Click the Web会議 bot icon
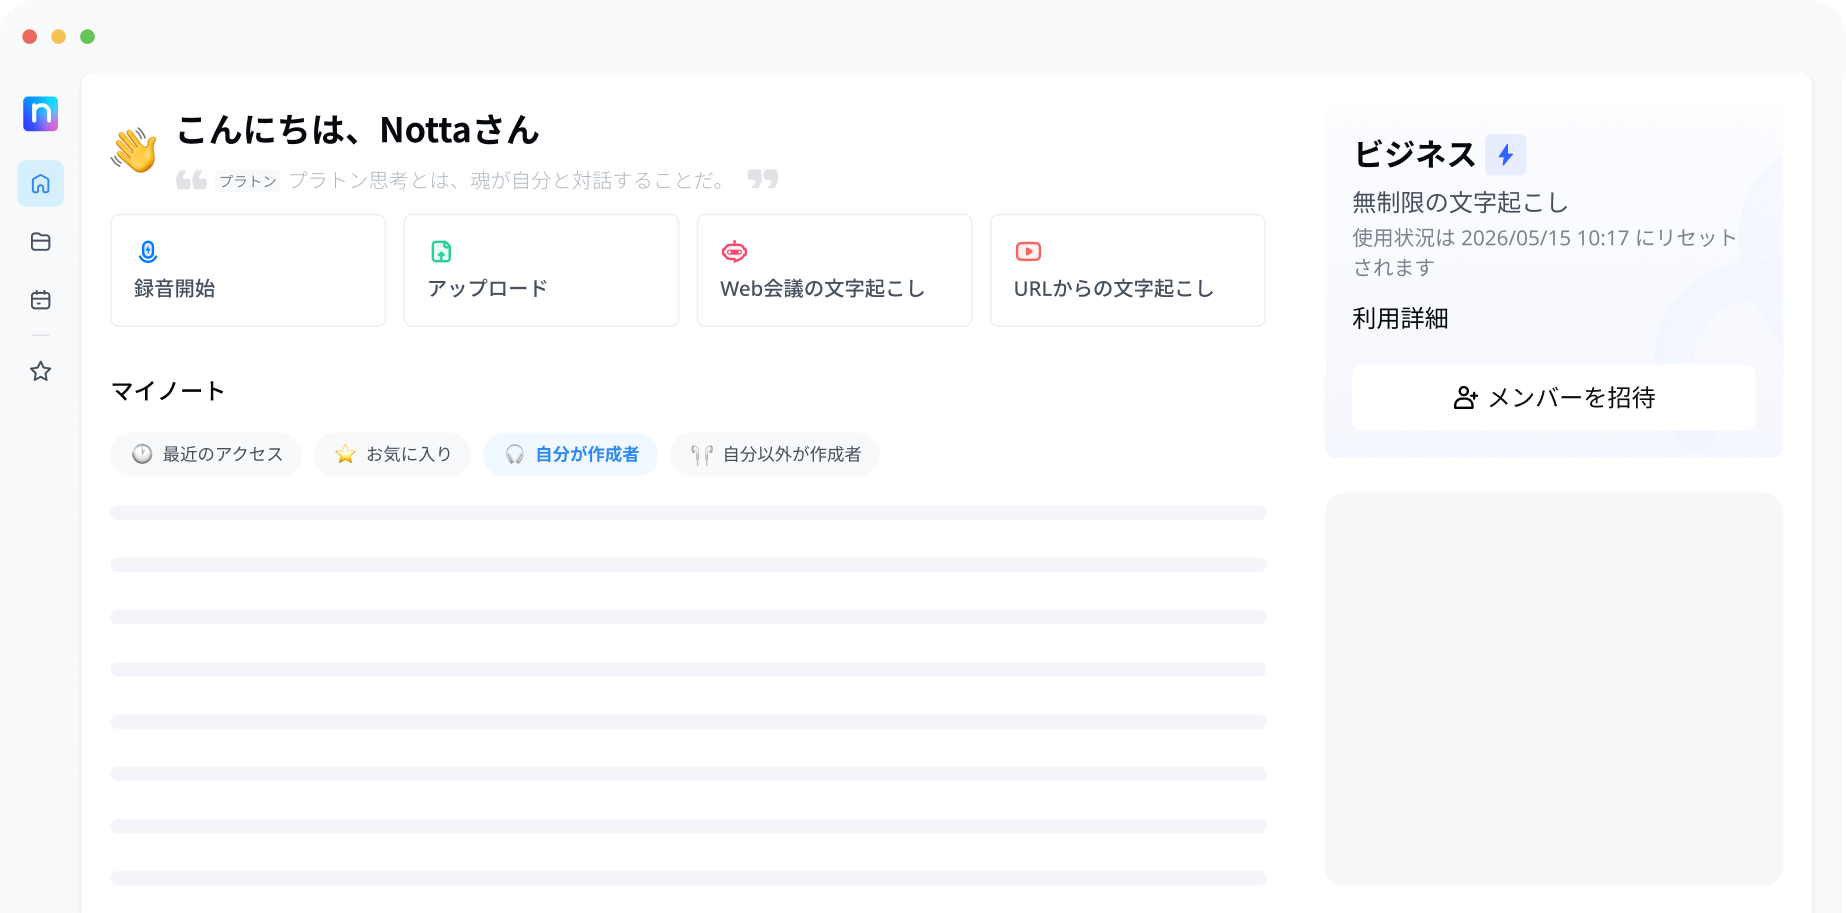The height and width of the screenshot is (913, 1846). [734, 252]
